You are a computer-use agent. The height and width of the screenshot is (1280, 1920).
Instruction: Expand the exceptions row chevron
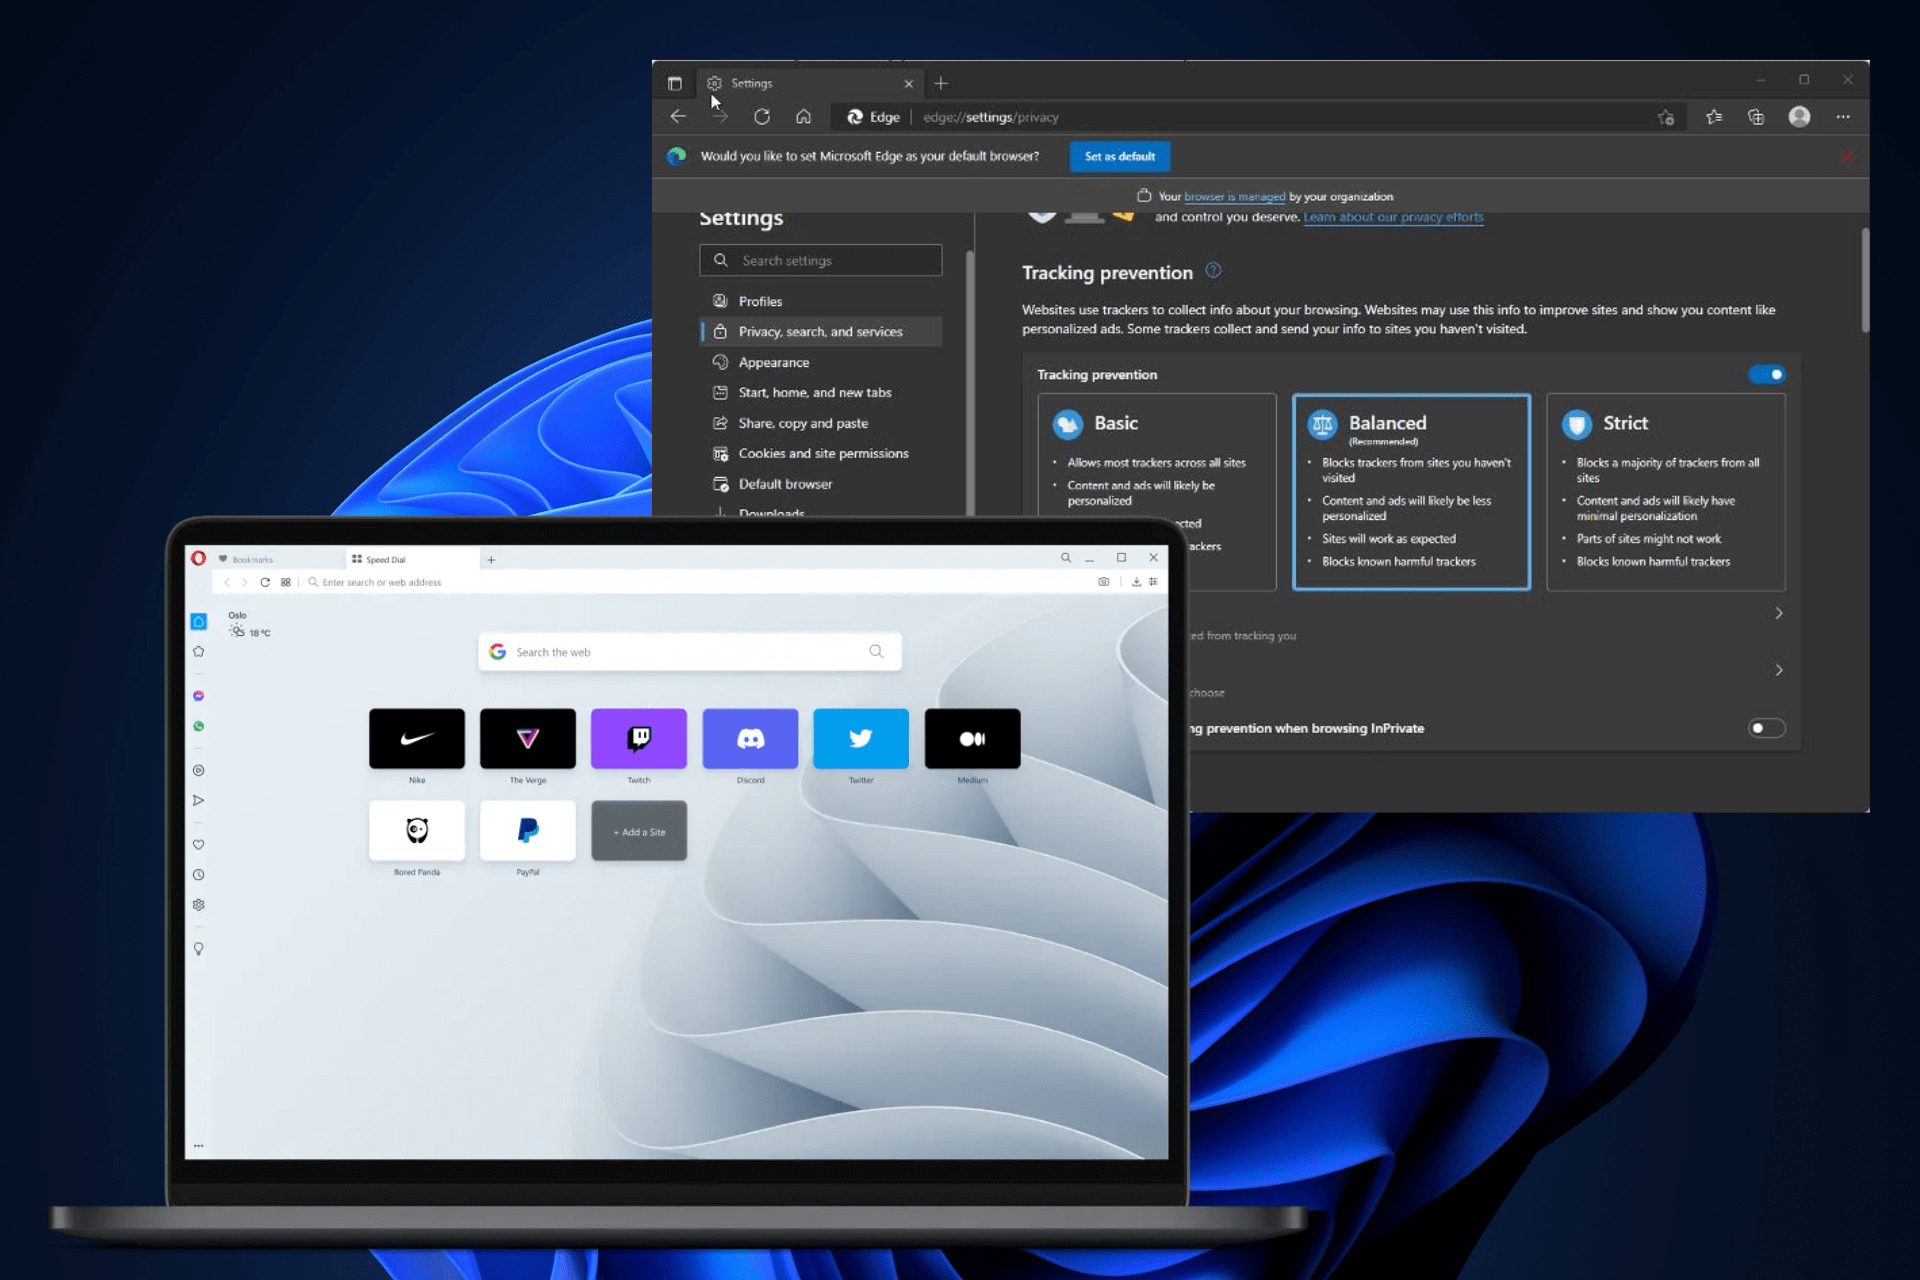1779,670
